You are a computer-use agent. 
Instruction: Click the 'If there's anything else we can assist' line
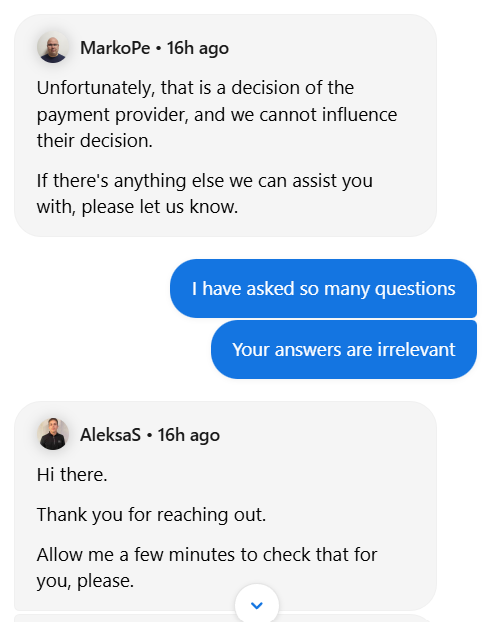[x=205, y=181]
